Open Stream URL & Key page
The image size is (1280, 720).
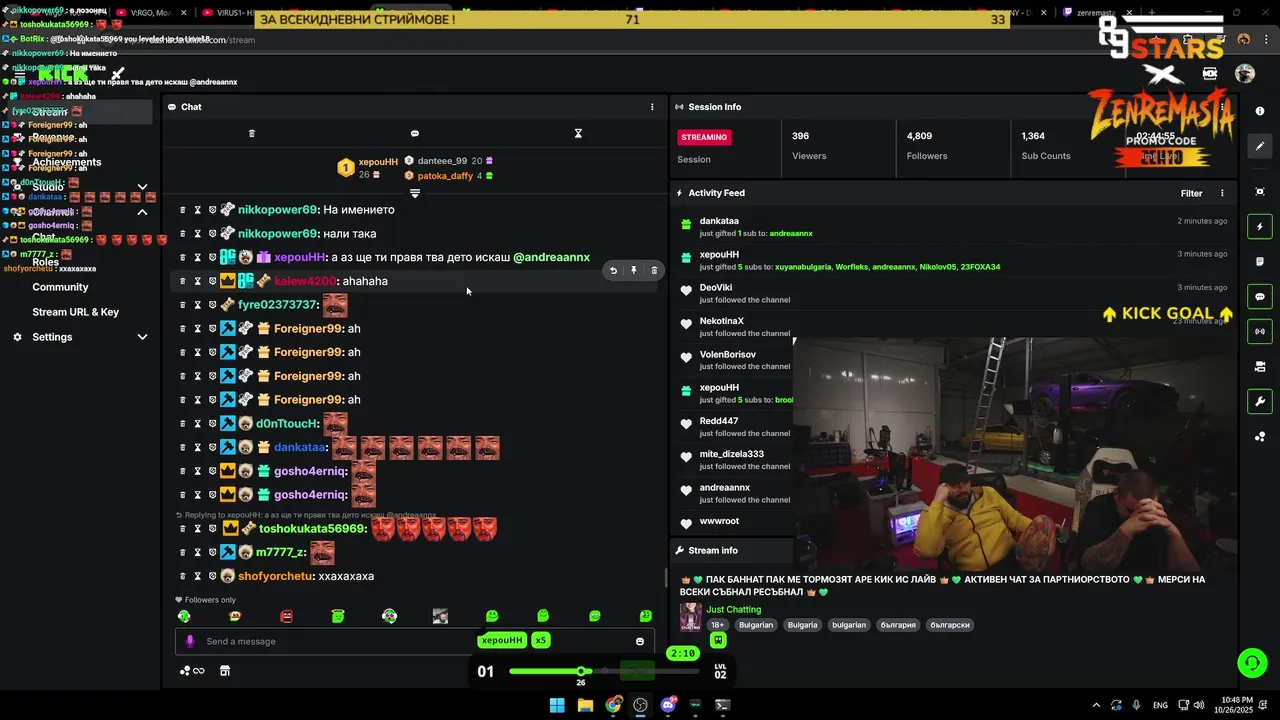pyautogui.click(x=75, y=312)
